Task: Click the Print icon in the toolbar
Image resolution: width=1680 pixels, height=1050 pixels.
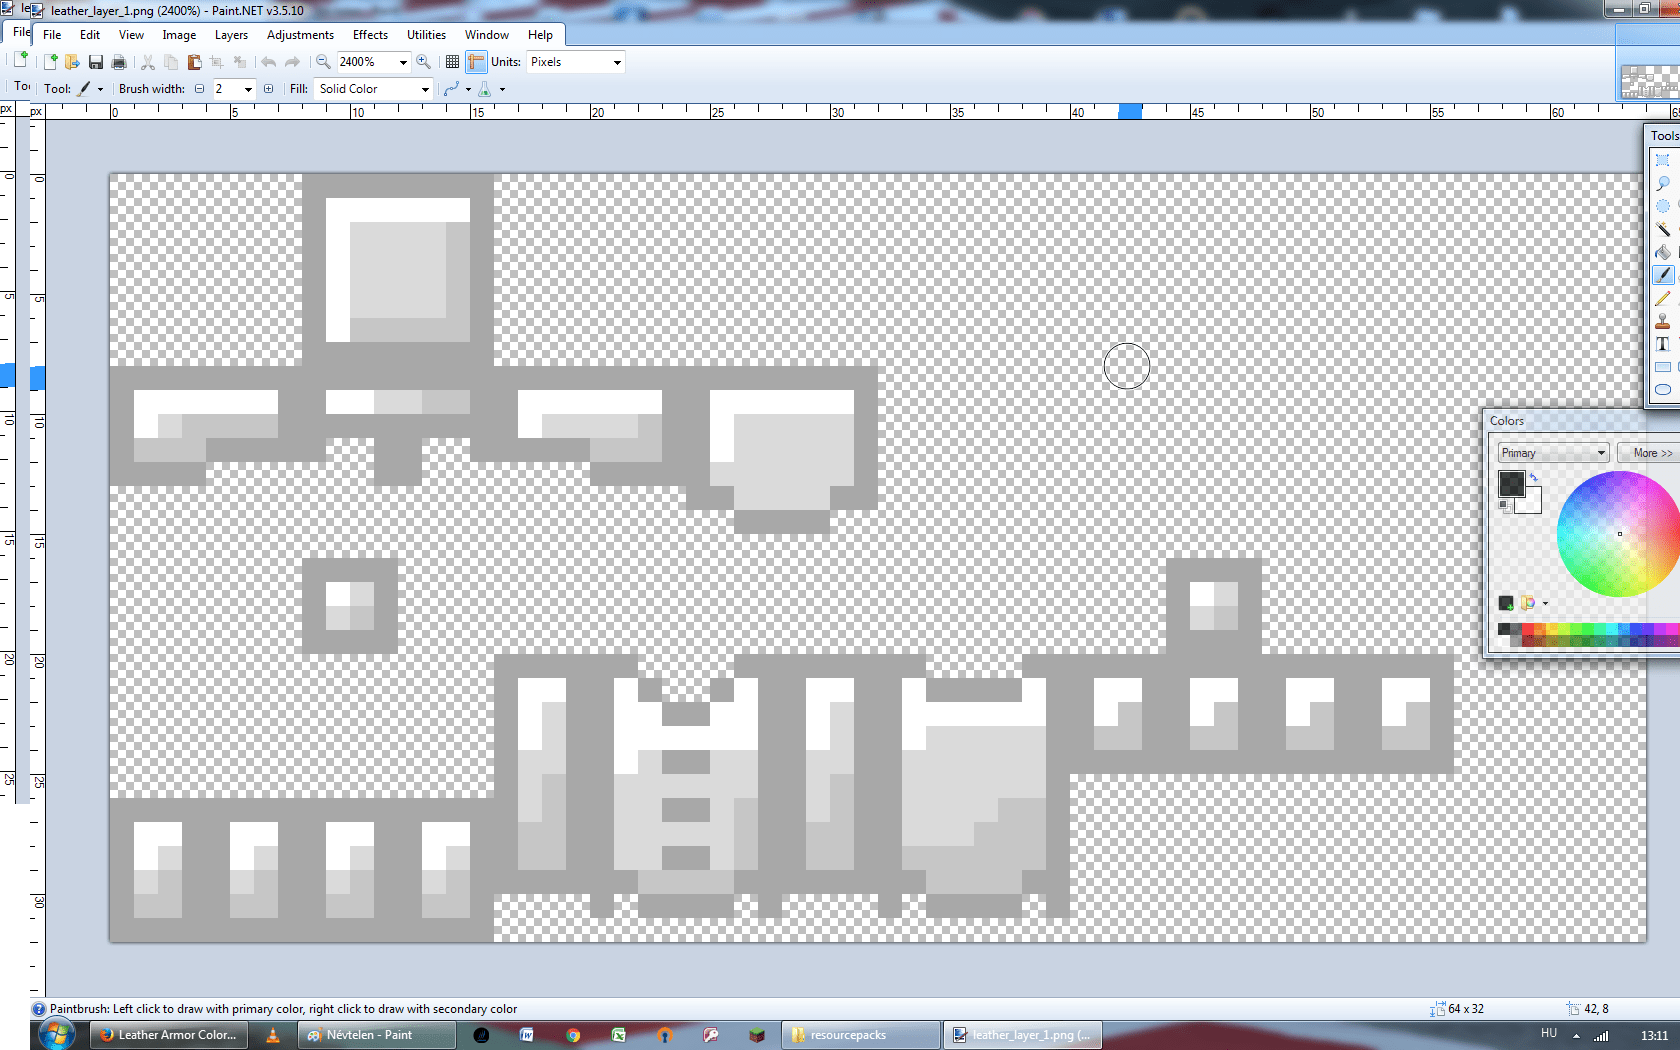Action: point(119,62)
